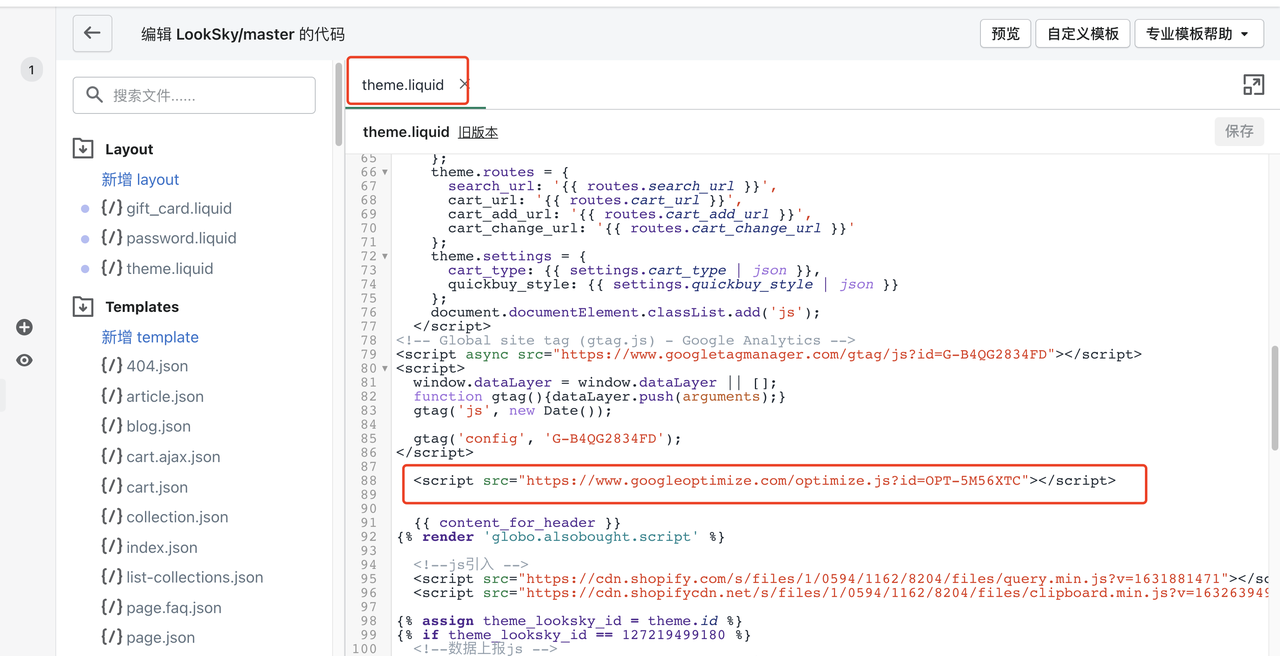This screenshot has height=656, width=1280.
Task: Click the expand editor fullscreen icon
Action: pyautogui.click(x=1253, y=85)
